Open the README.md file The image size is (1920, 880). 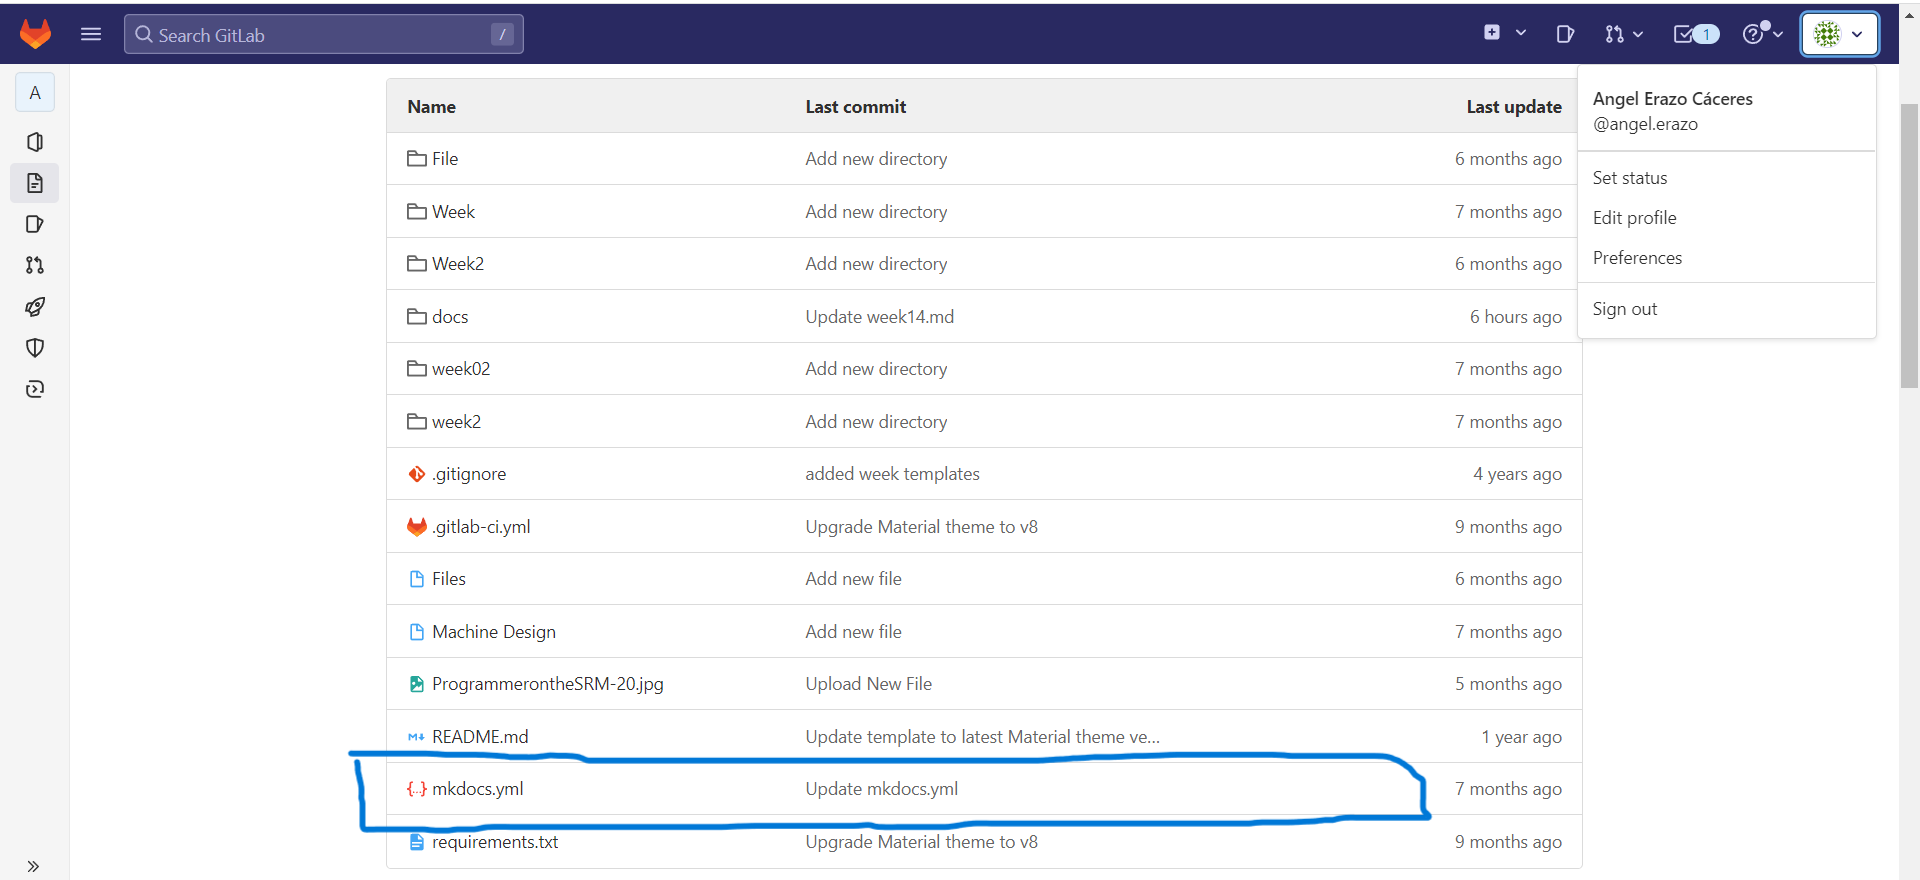point(480,737)
